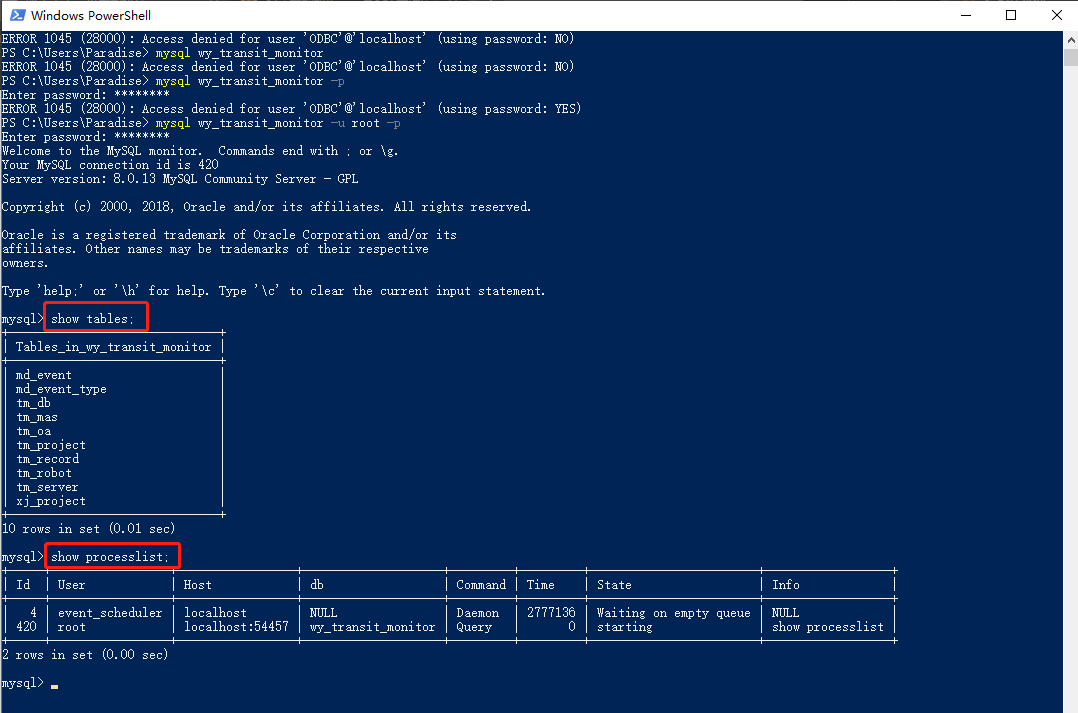Click 'show processlist' in Info column

pyautogui.click(x=827, y=627)
